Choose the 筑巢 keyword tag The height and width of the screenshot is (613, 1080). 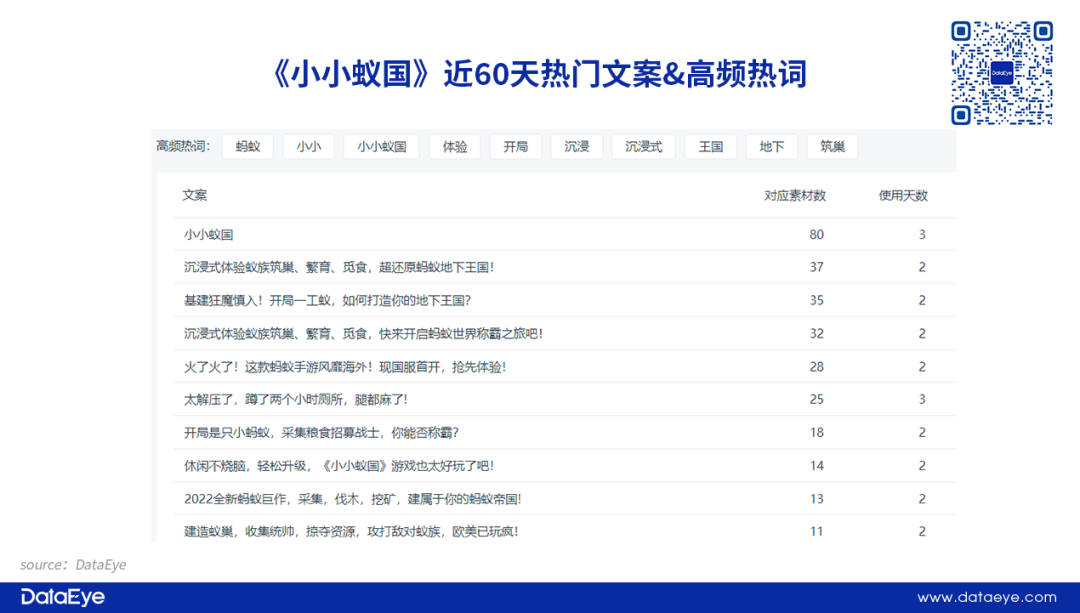point(832,147)
